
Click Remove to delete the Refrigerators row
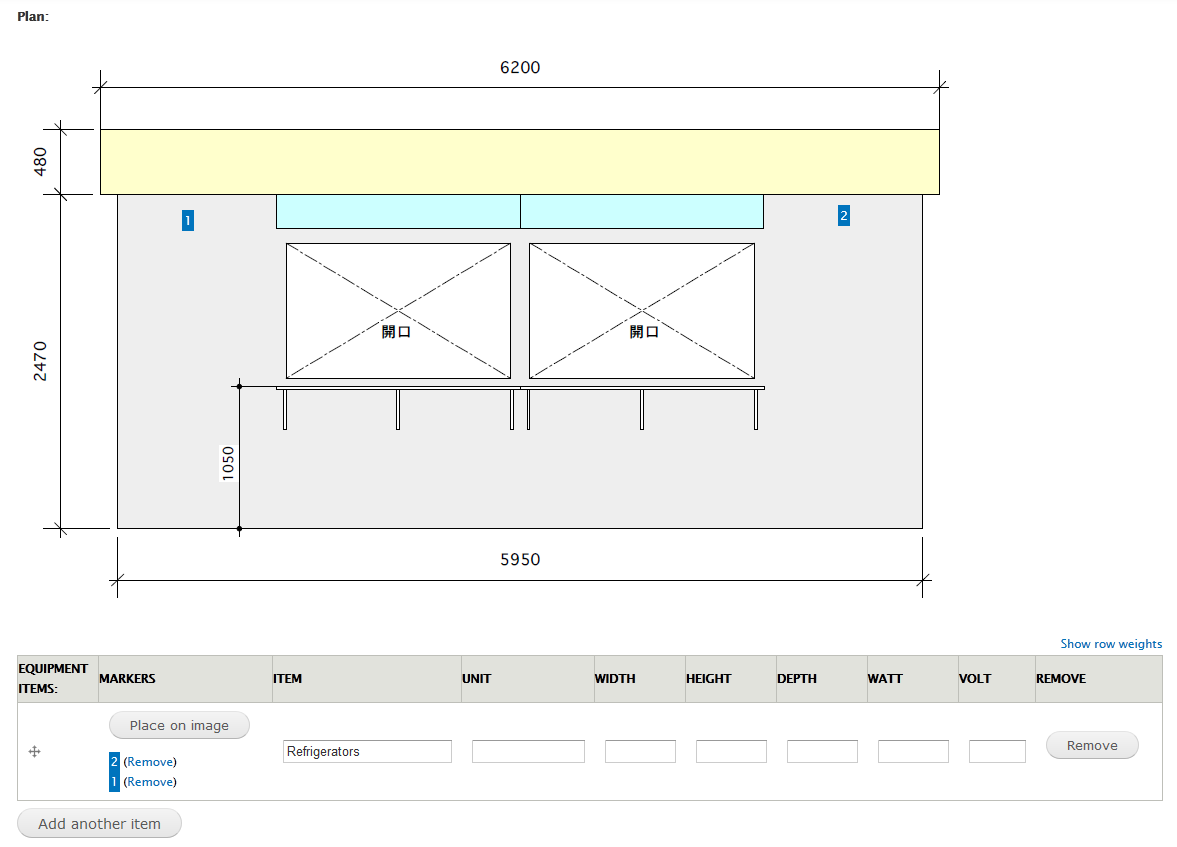pos(1091,745)
